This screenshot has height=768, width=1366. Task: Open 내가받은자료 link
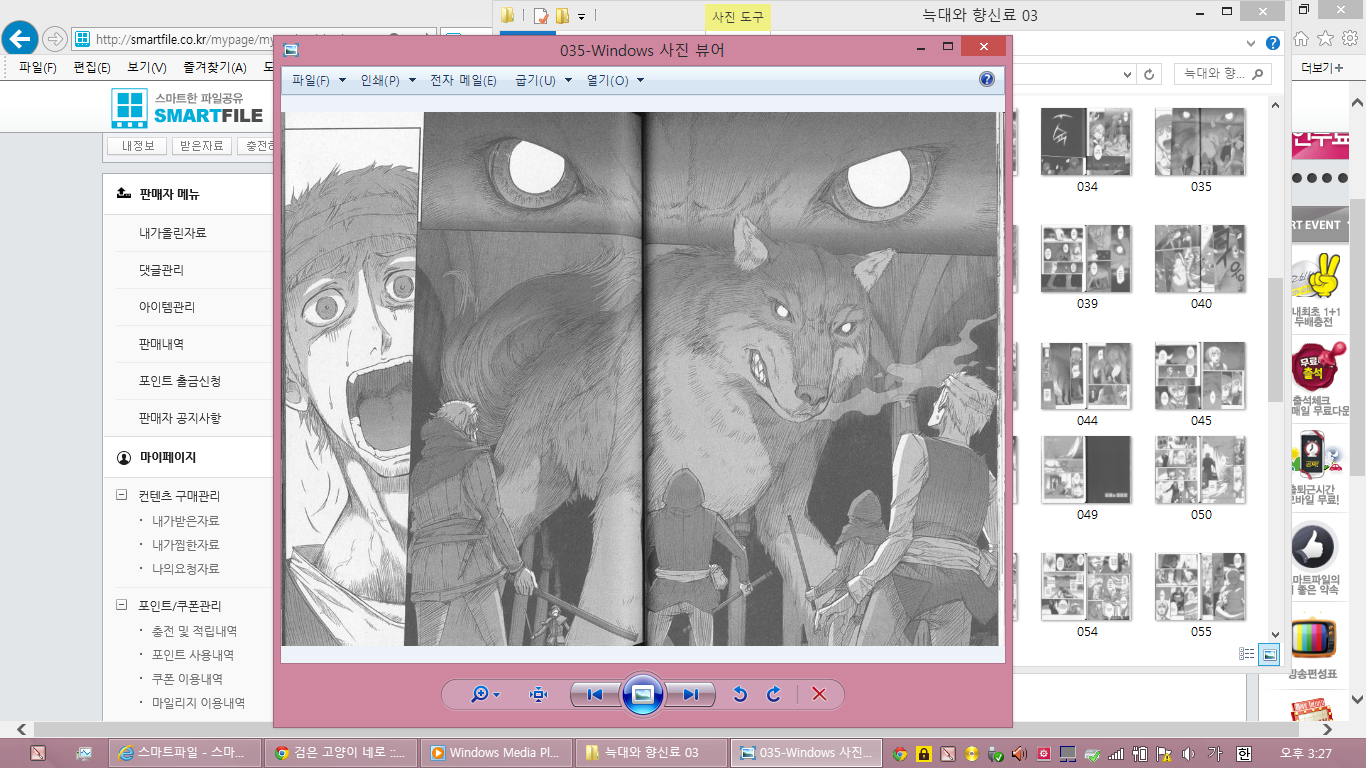point(186,521)
